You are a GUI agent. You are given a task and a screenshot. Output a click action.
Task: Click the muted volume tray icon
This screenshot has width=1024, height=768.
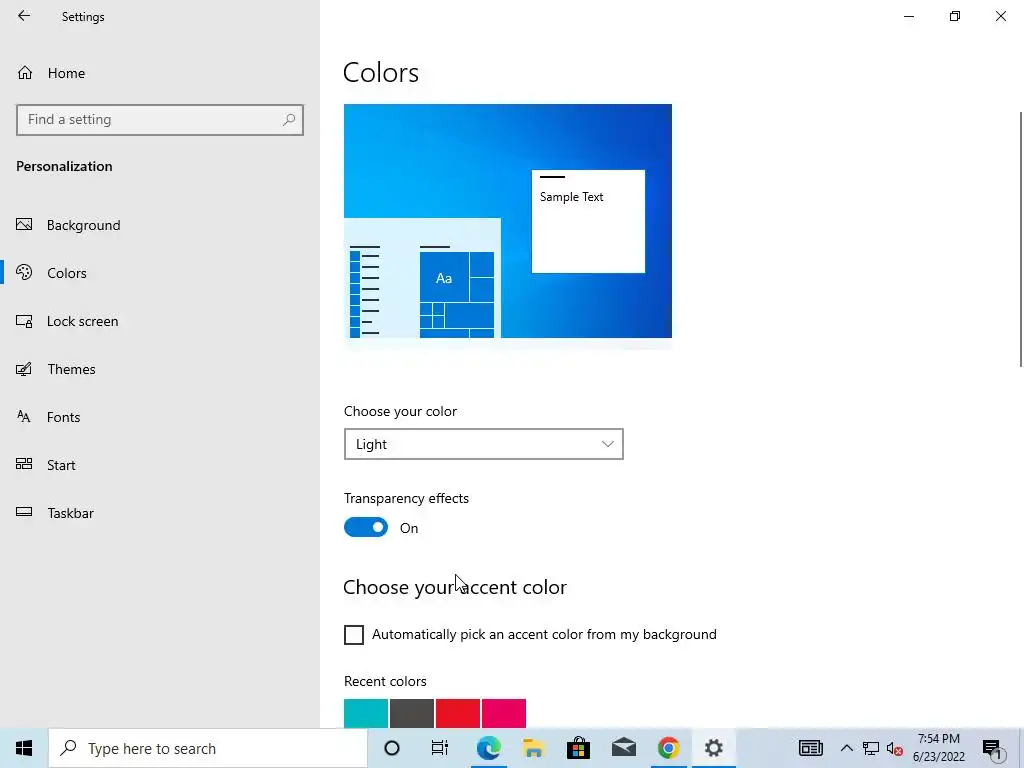(895, 749)
